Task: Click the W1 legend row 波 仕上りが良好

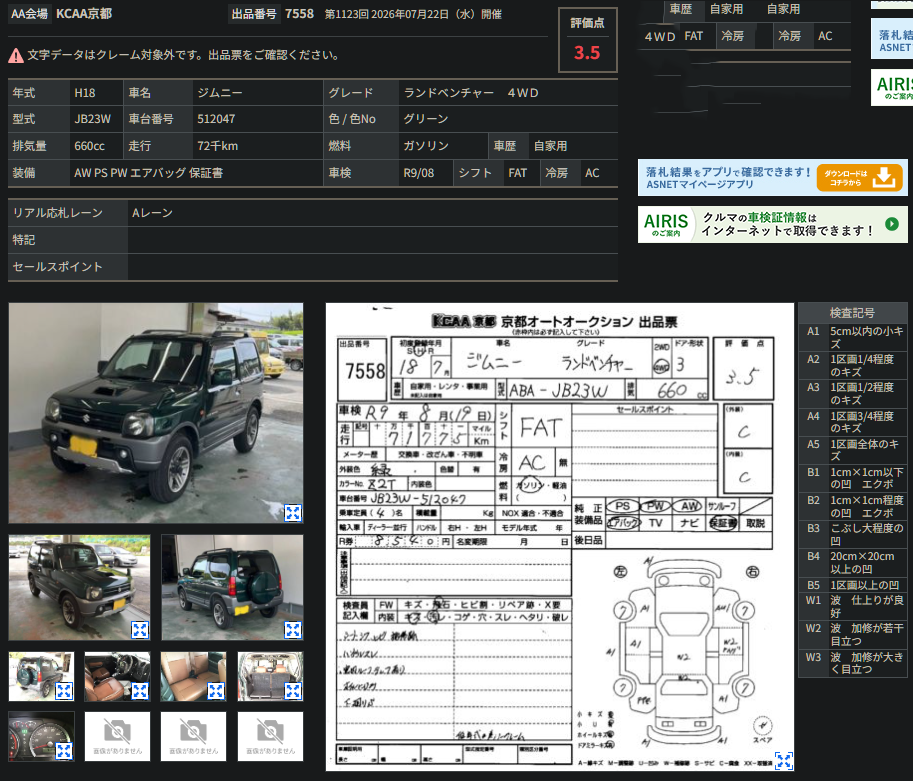Action: tap(852, 607)
